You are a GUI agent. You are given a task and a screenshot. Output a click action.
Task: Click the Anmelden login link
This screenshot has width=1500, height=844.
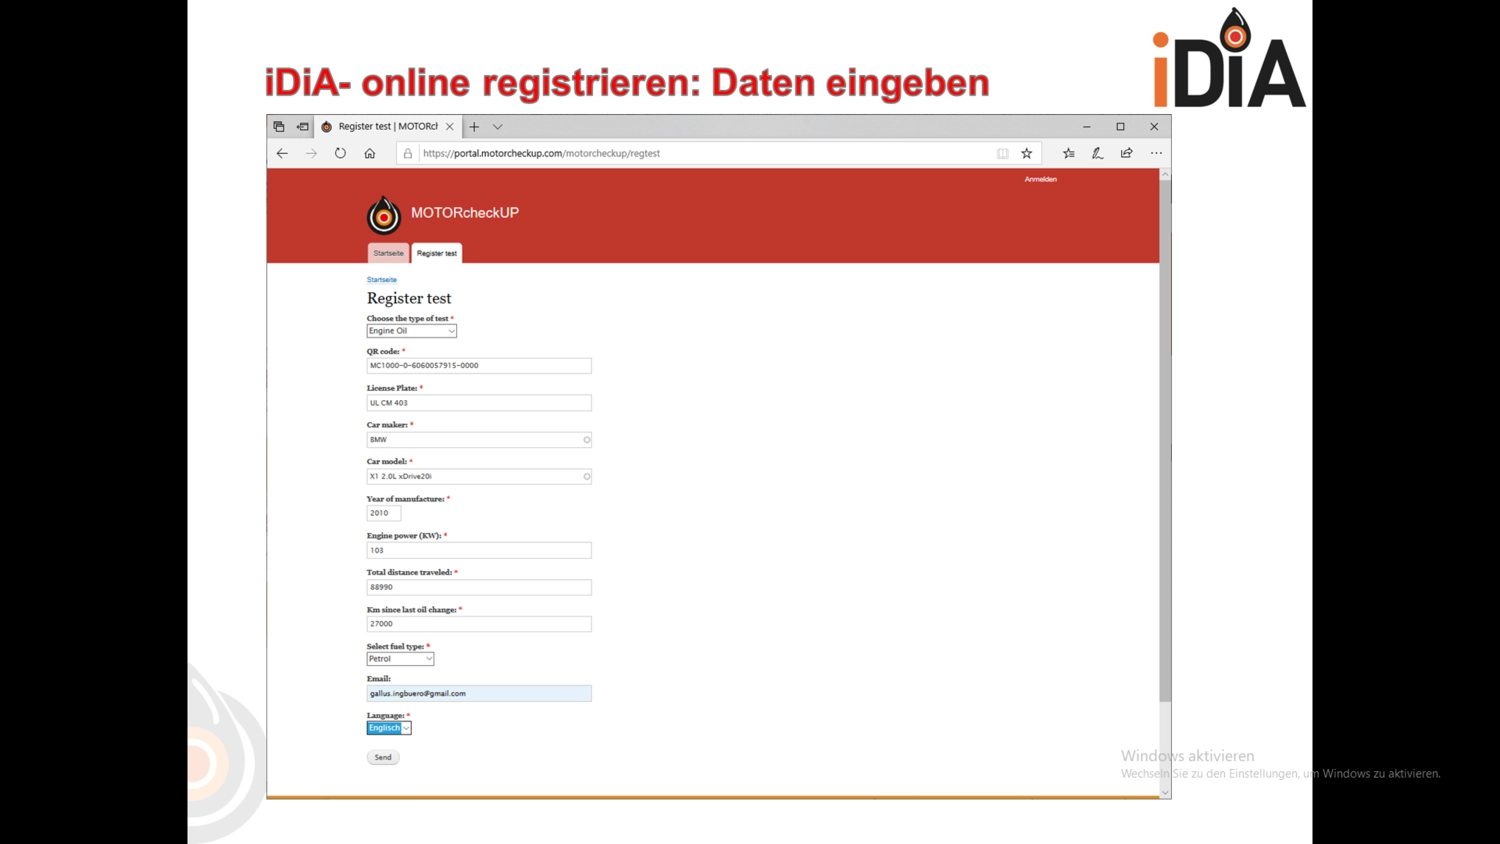(1040, 179)
